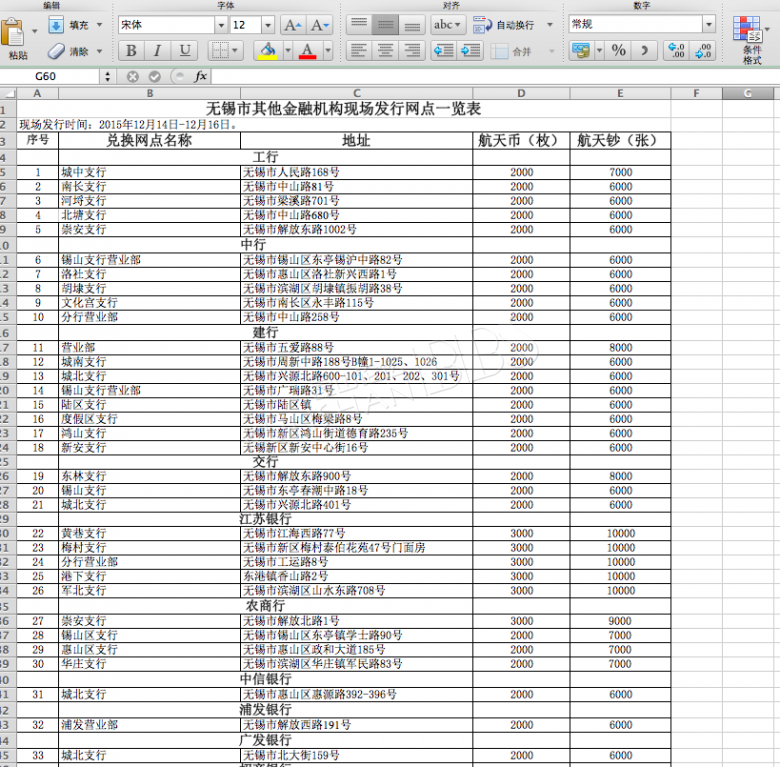Click the fx insert function button

pos(200,76)
